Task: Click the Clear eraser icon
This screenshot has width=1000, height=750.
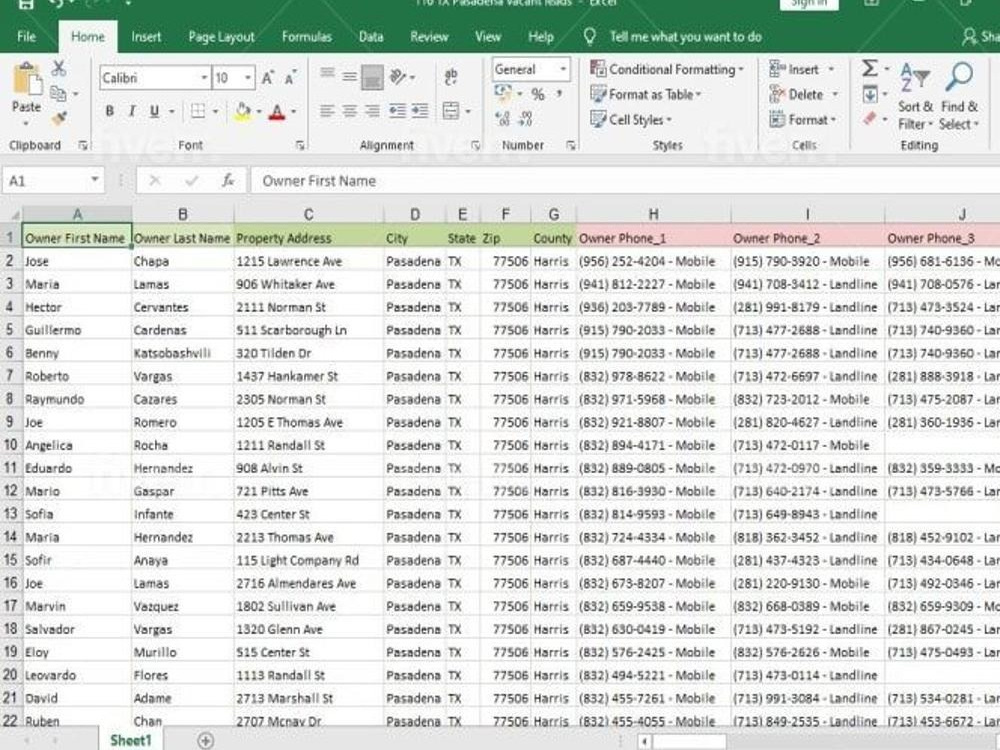Action: 870,119
